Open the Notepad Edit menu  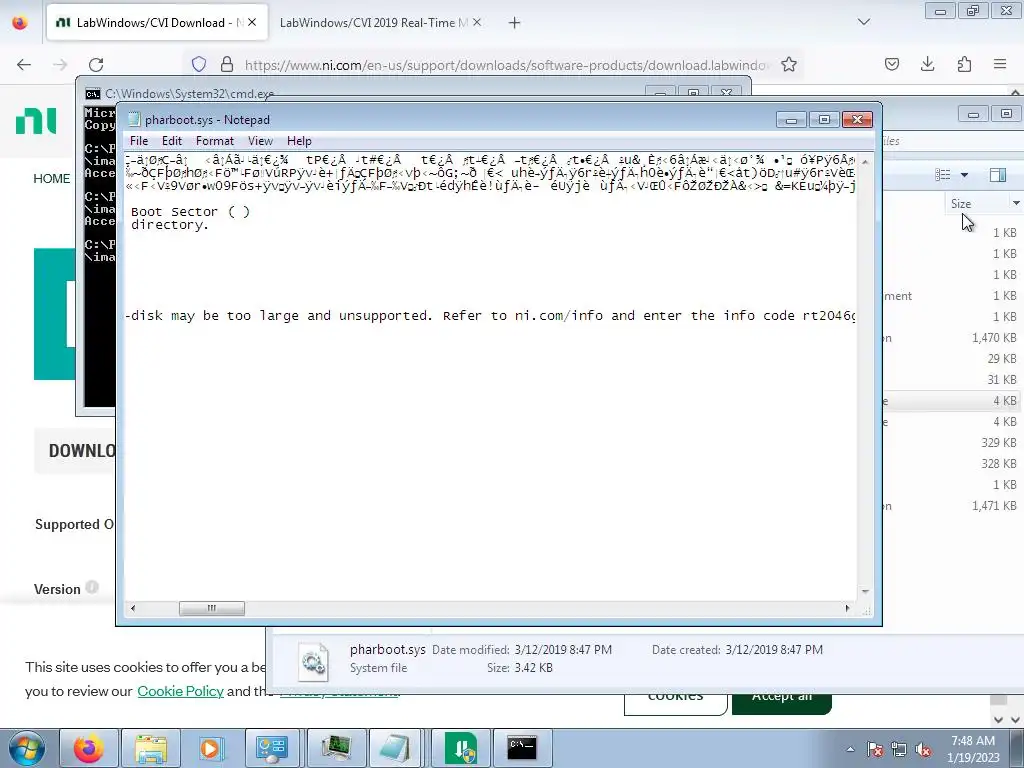click(172, 141)
